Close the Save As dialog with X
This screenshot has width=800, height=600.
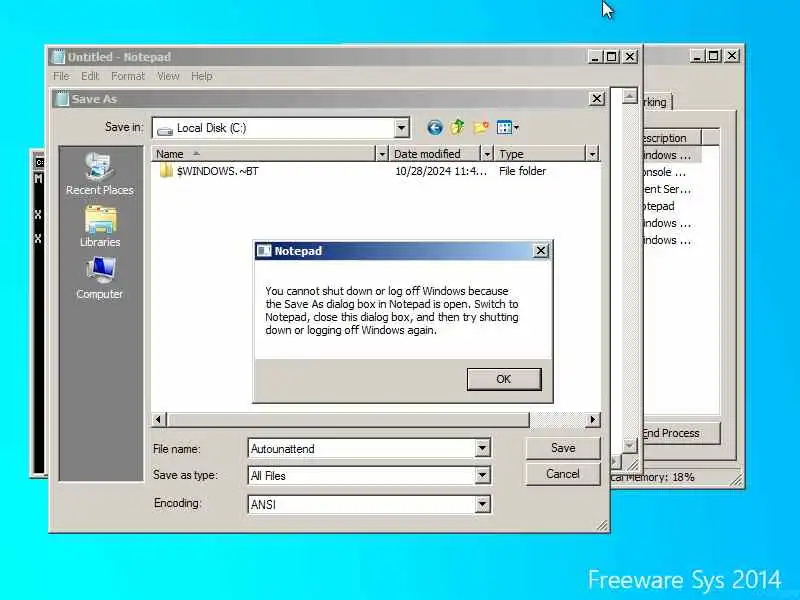[596, 98]
